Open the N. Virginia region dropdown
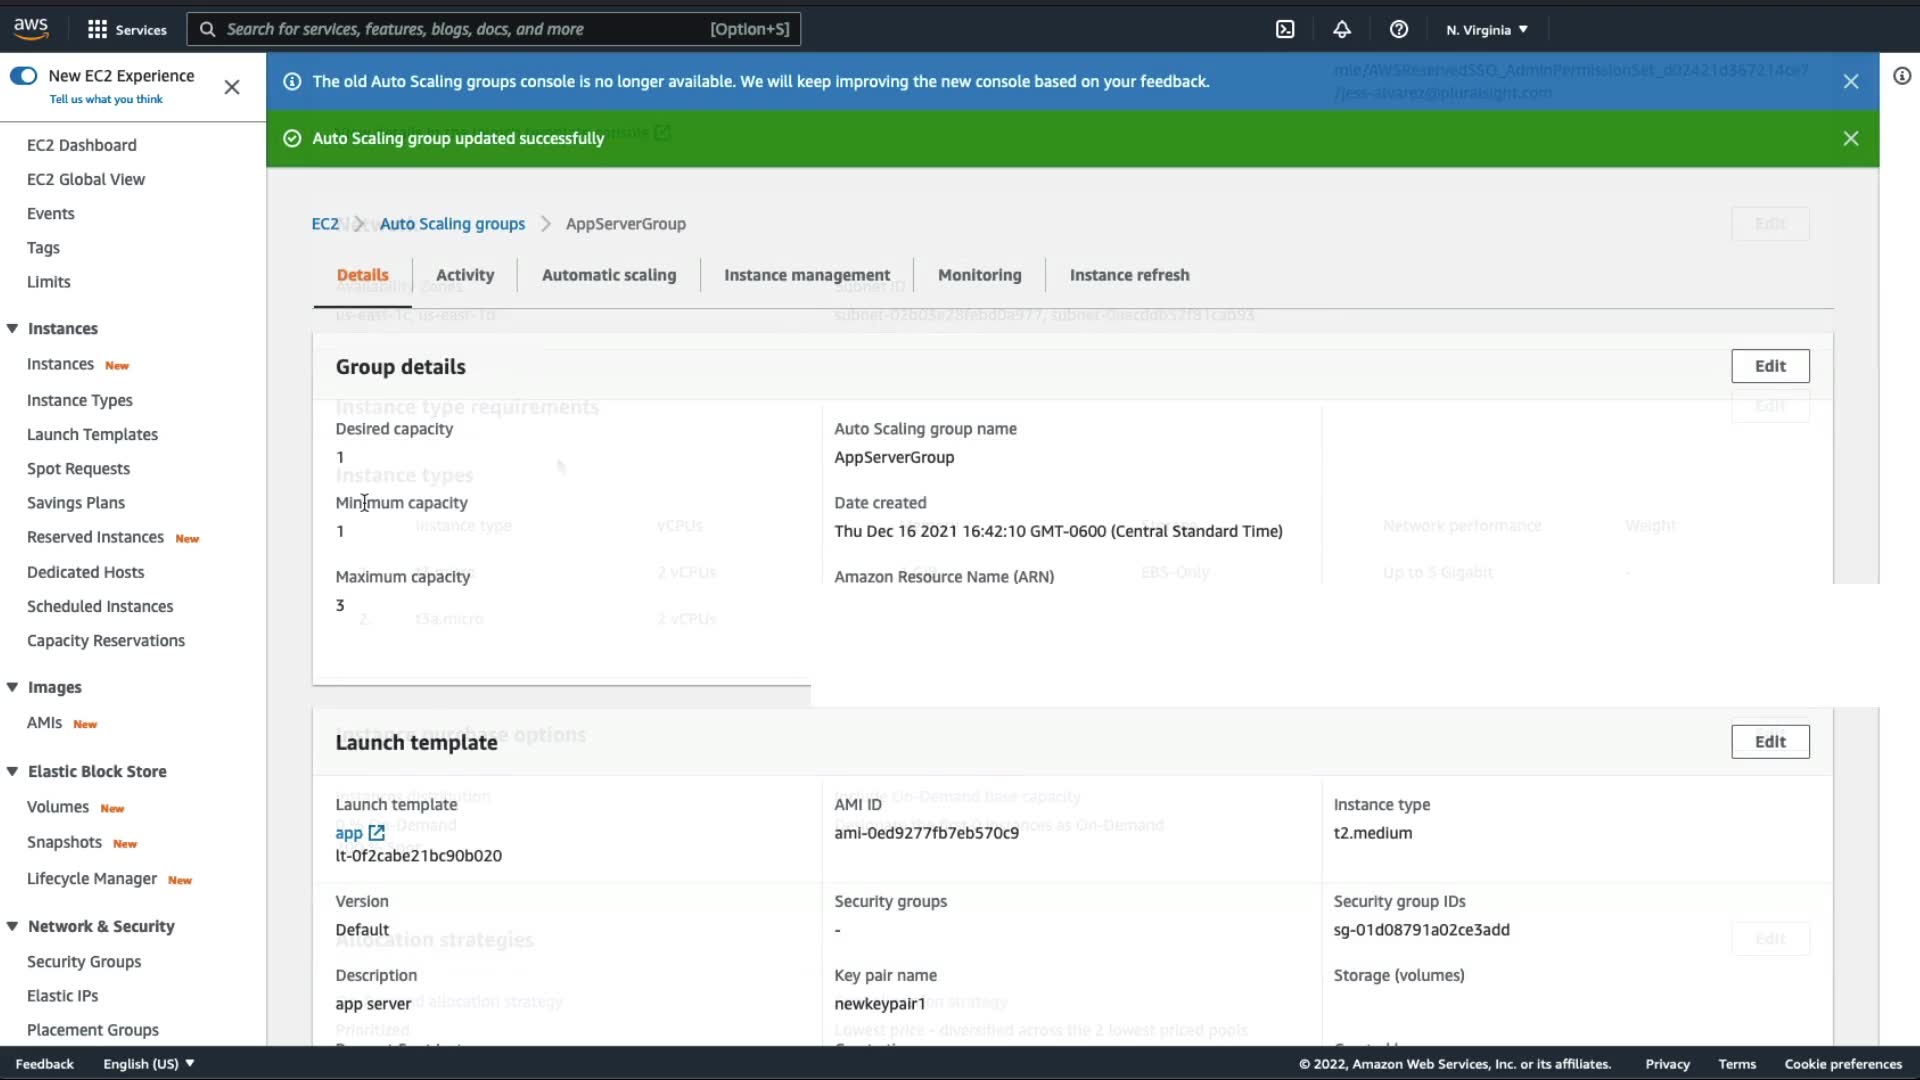This screenshot has height=1080, width=1920. 1487,29
